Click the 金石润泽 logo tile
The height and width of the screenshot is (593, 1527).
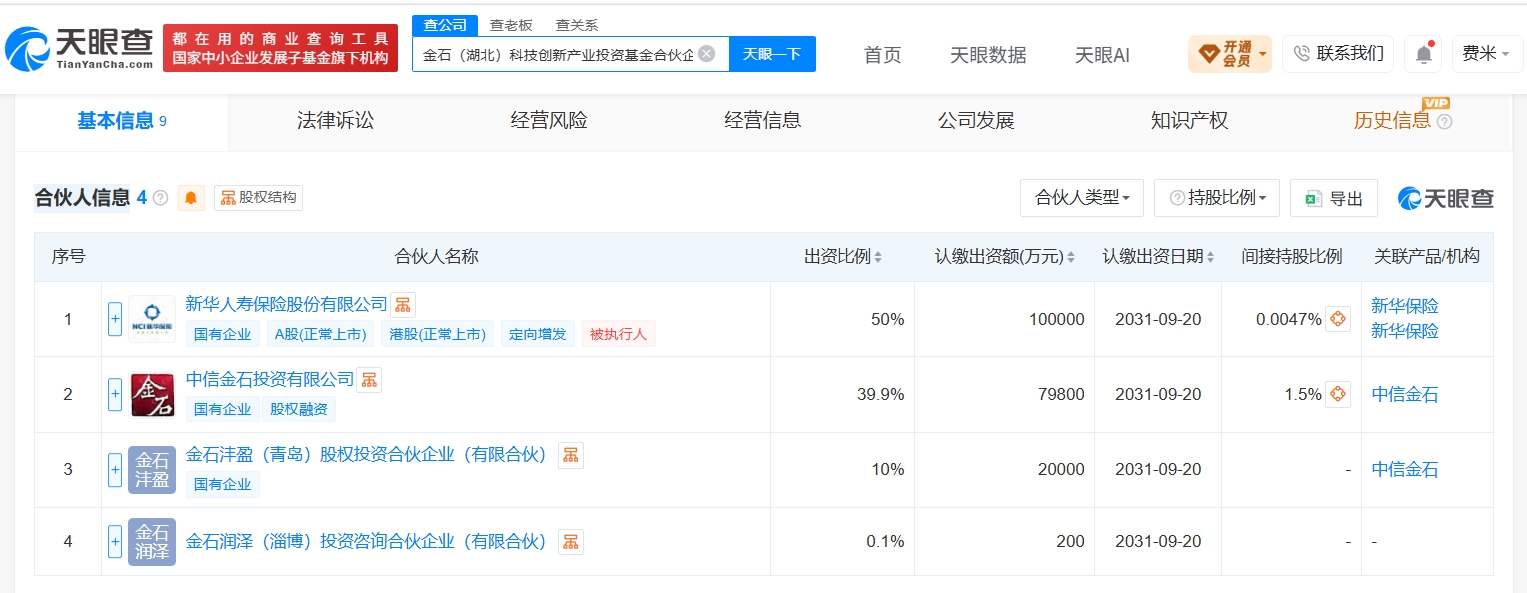pyautogui.click(x=152, y=541)
